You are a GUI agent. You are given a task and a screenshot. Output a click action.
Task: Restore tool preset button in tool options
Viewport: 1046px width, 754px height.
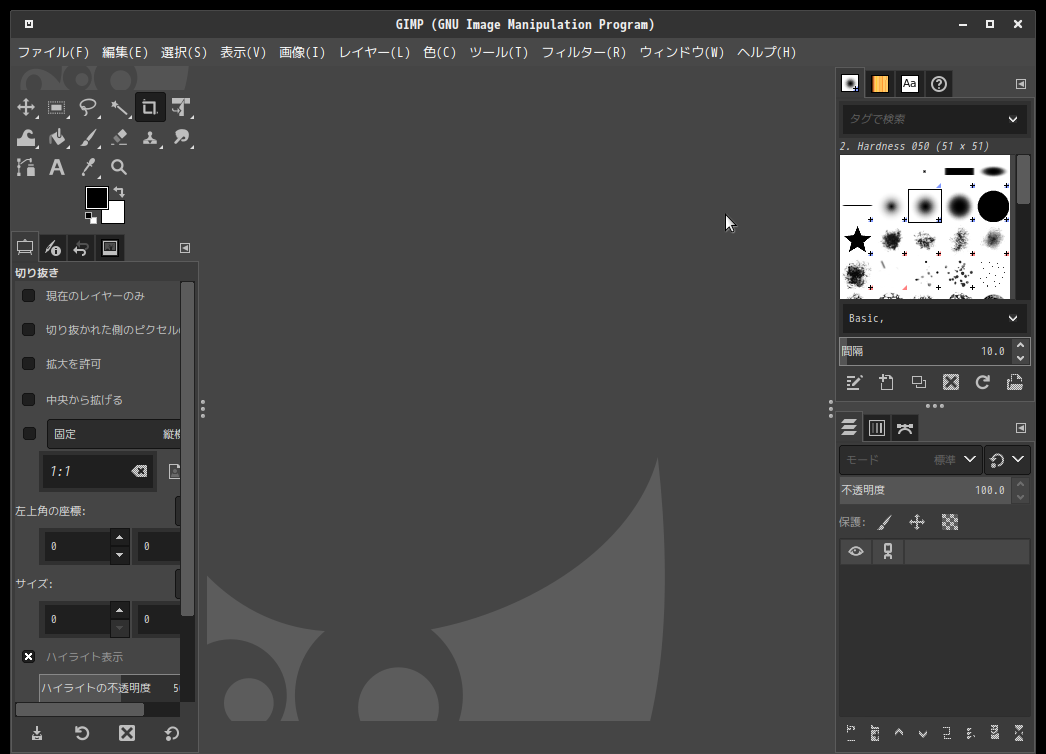pyautogui.click(x=81, y=733)
